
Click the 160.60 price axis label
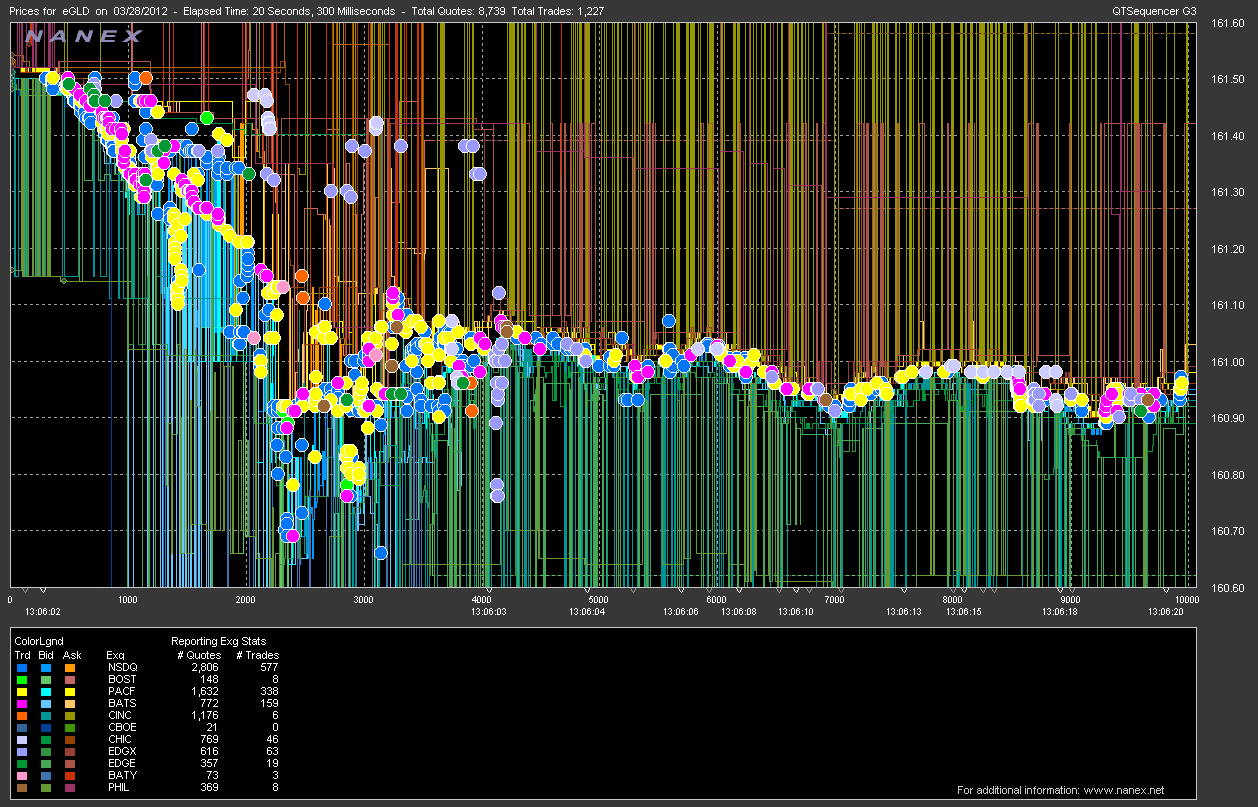1226,588
